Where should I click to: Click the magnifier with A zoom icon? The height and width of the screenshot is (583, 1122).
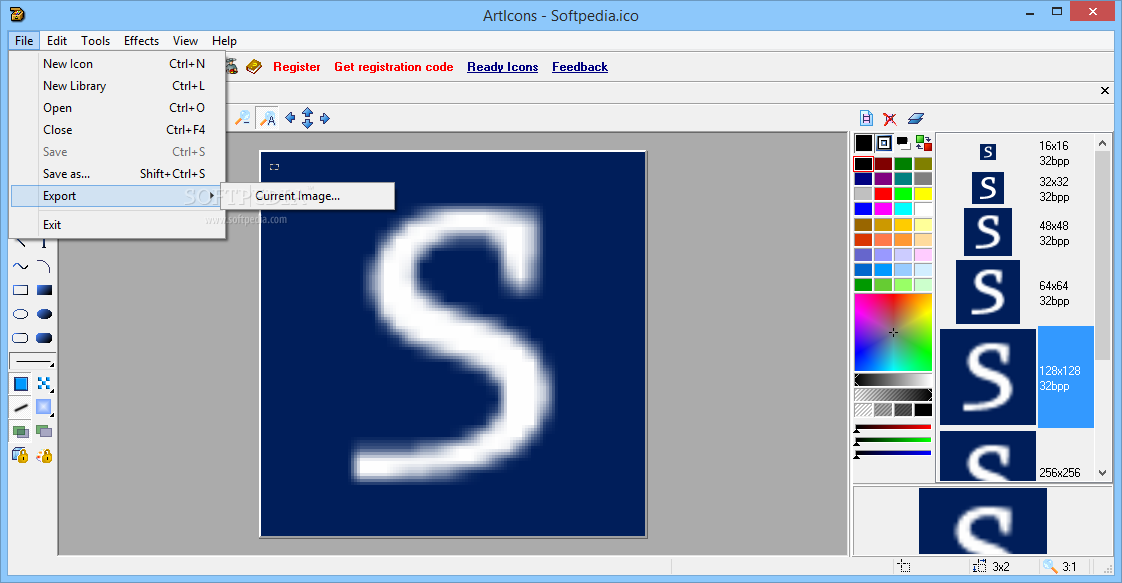tap(268, 118)
